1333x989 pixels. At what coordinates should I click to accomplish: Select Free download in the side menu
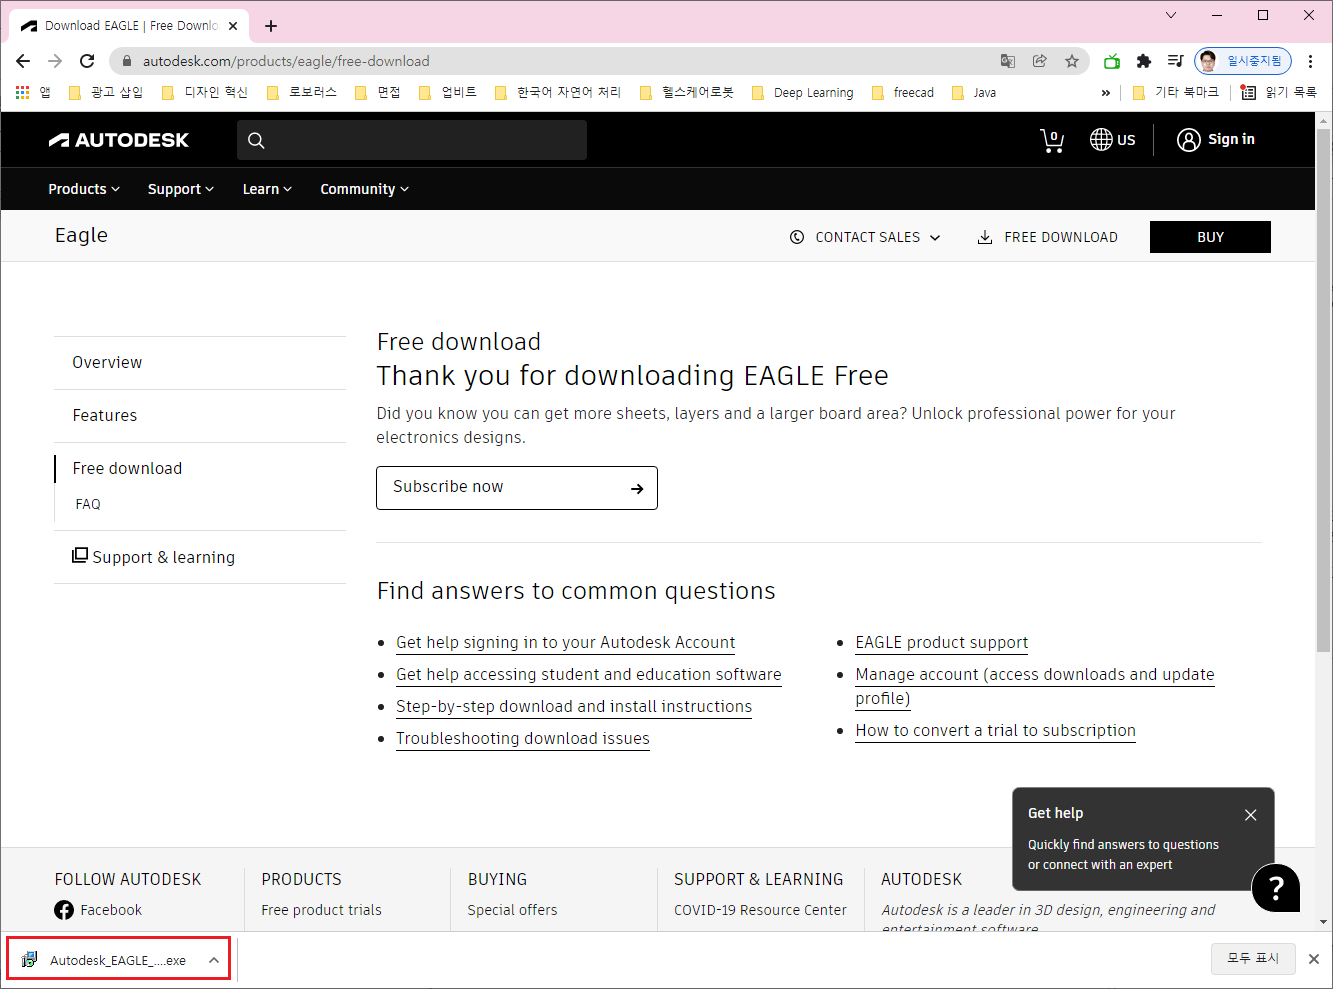coord(127,468)
